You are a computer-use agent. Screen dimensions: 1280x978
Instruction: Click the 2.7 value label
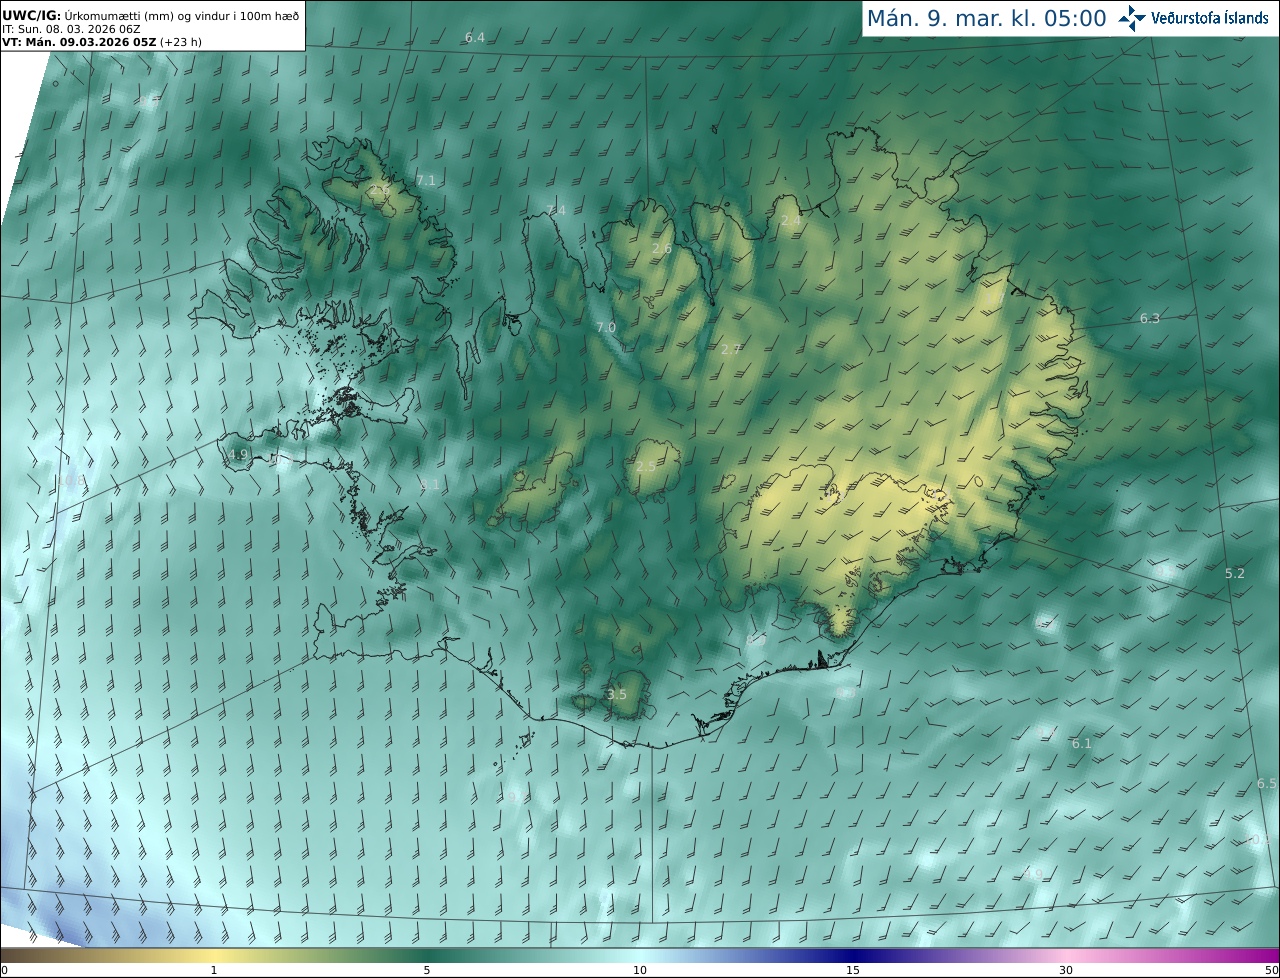click(x=730, y=349)
